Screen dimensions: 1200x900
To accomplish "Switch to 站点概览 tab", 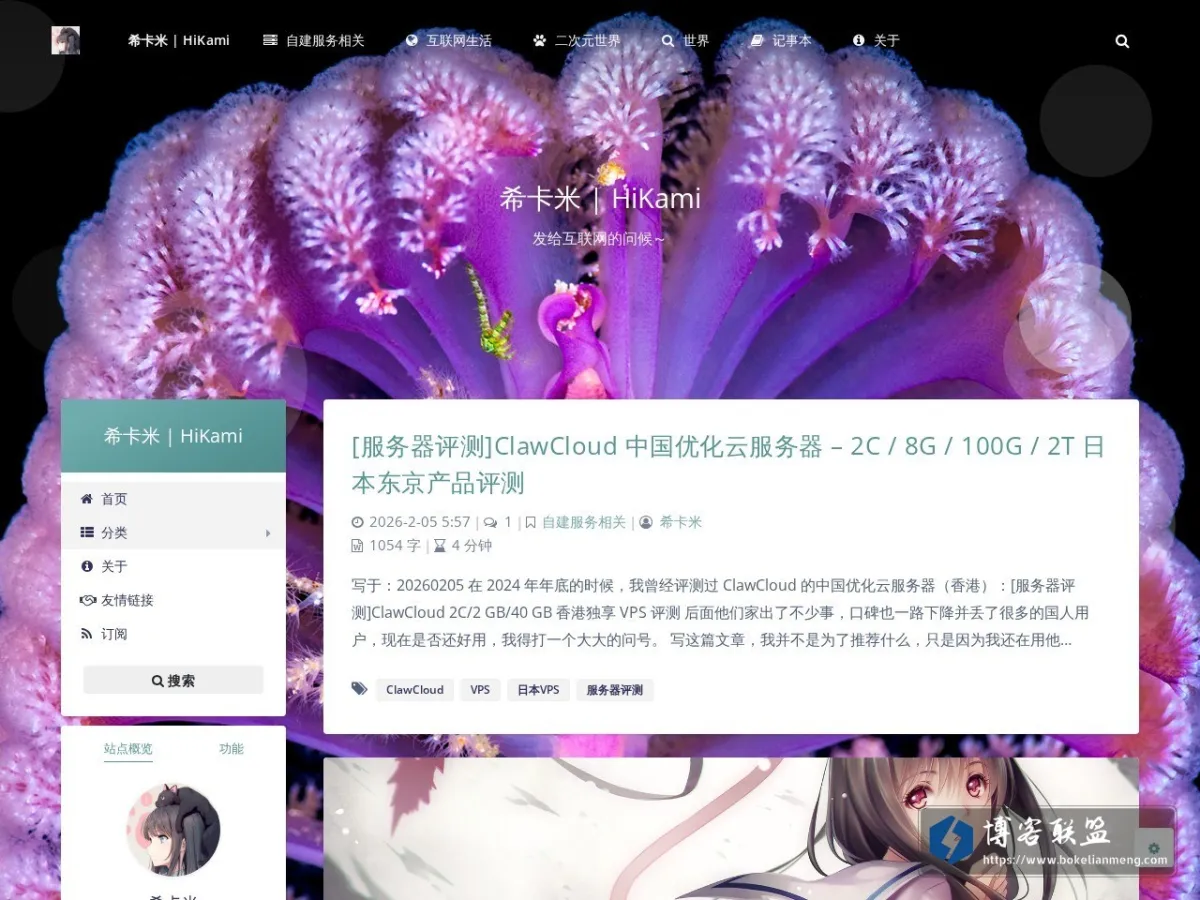I will 128,749.
